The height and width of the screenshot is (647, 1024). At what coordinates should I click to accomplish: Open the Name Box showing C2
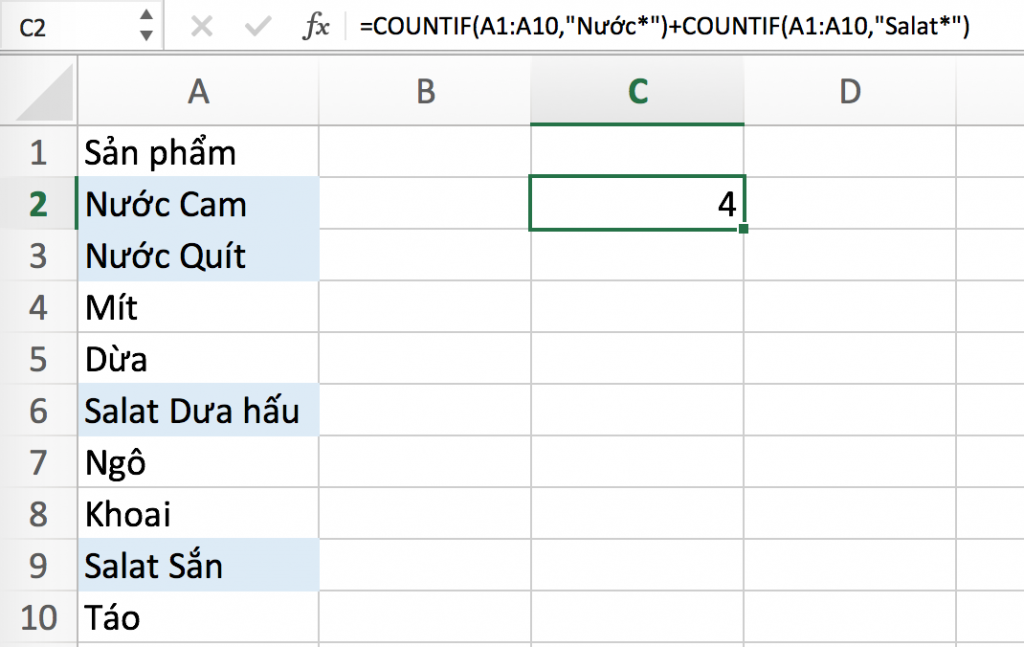(60, 27)
